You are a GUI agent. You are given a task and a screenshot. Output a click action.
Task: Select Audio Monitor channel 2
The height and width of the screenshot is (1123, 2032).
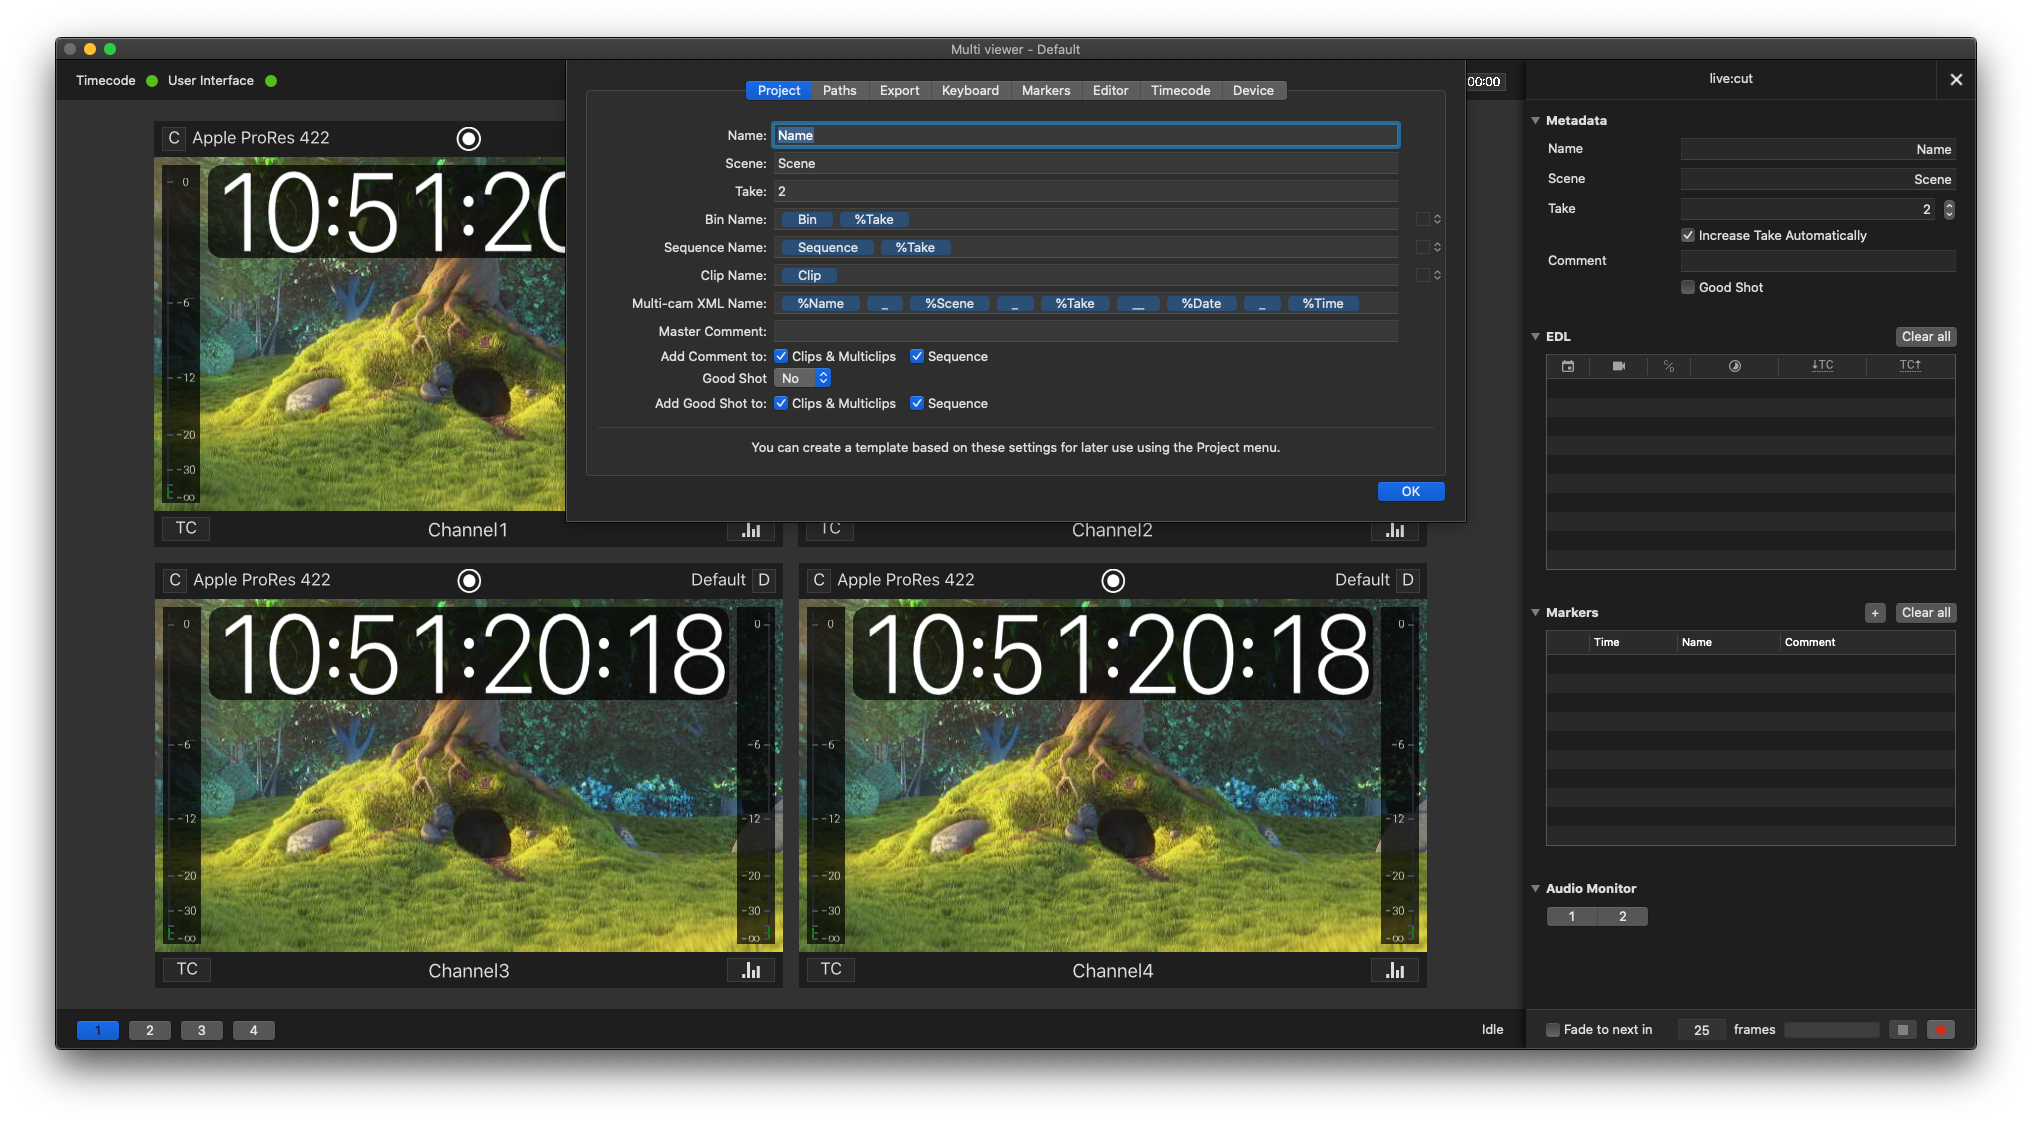tap(1622, 916)
